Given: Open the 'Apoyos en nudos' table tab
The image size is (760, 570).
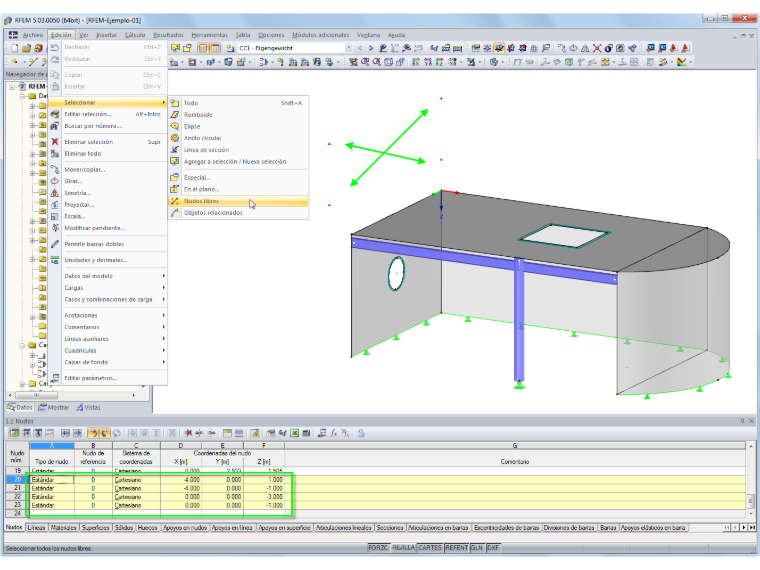Looking at the screenshot, I should tap(185, 528).
